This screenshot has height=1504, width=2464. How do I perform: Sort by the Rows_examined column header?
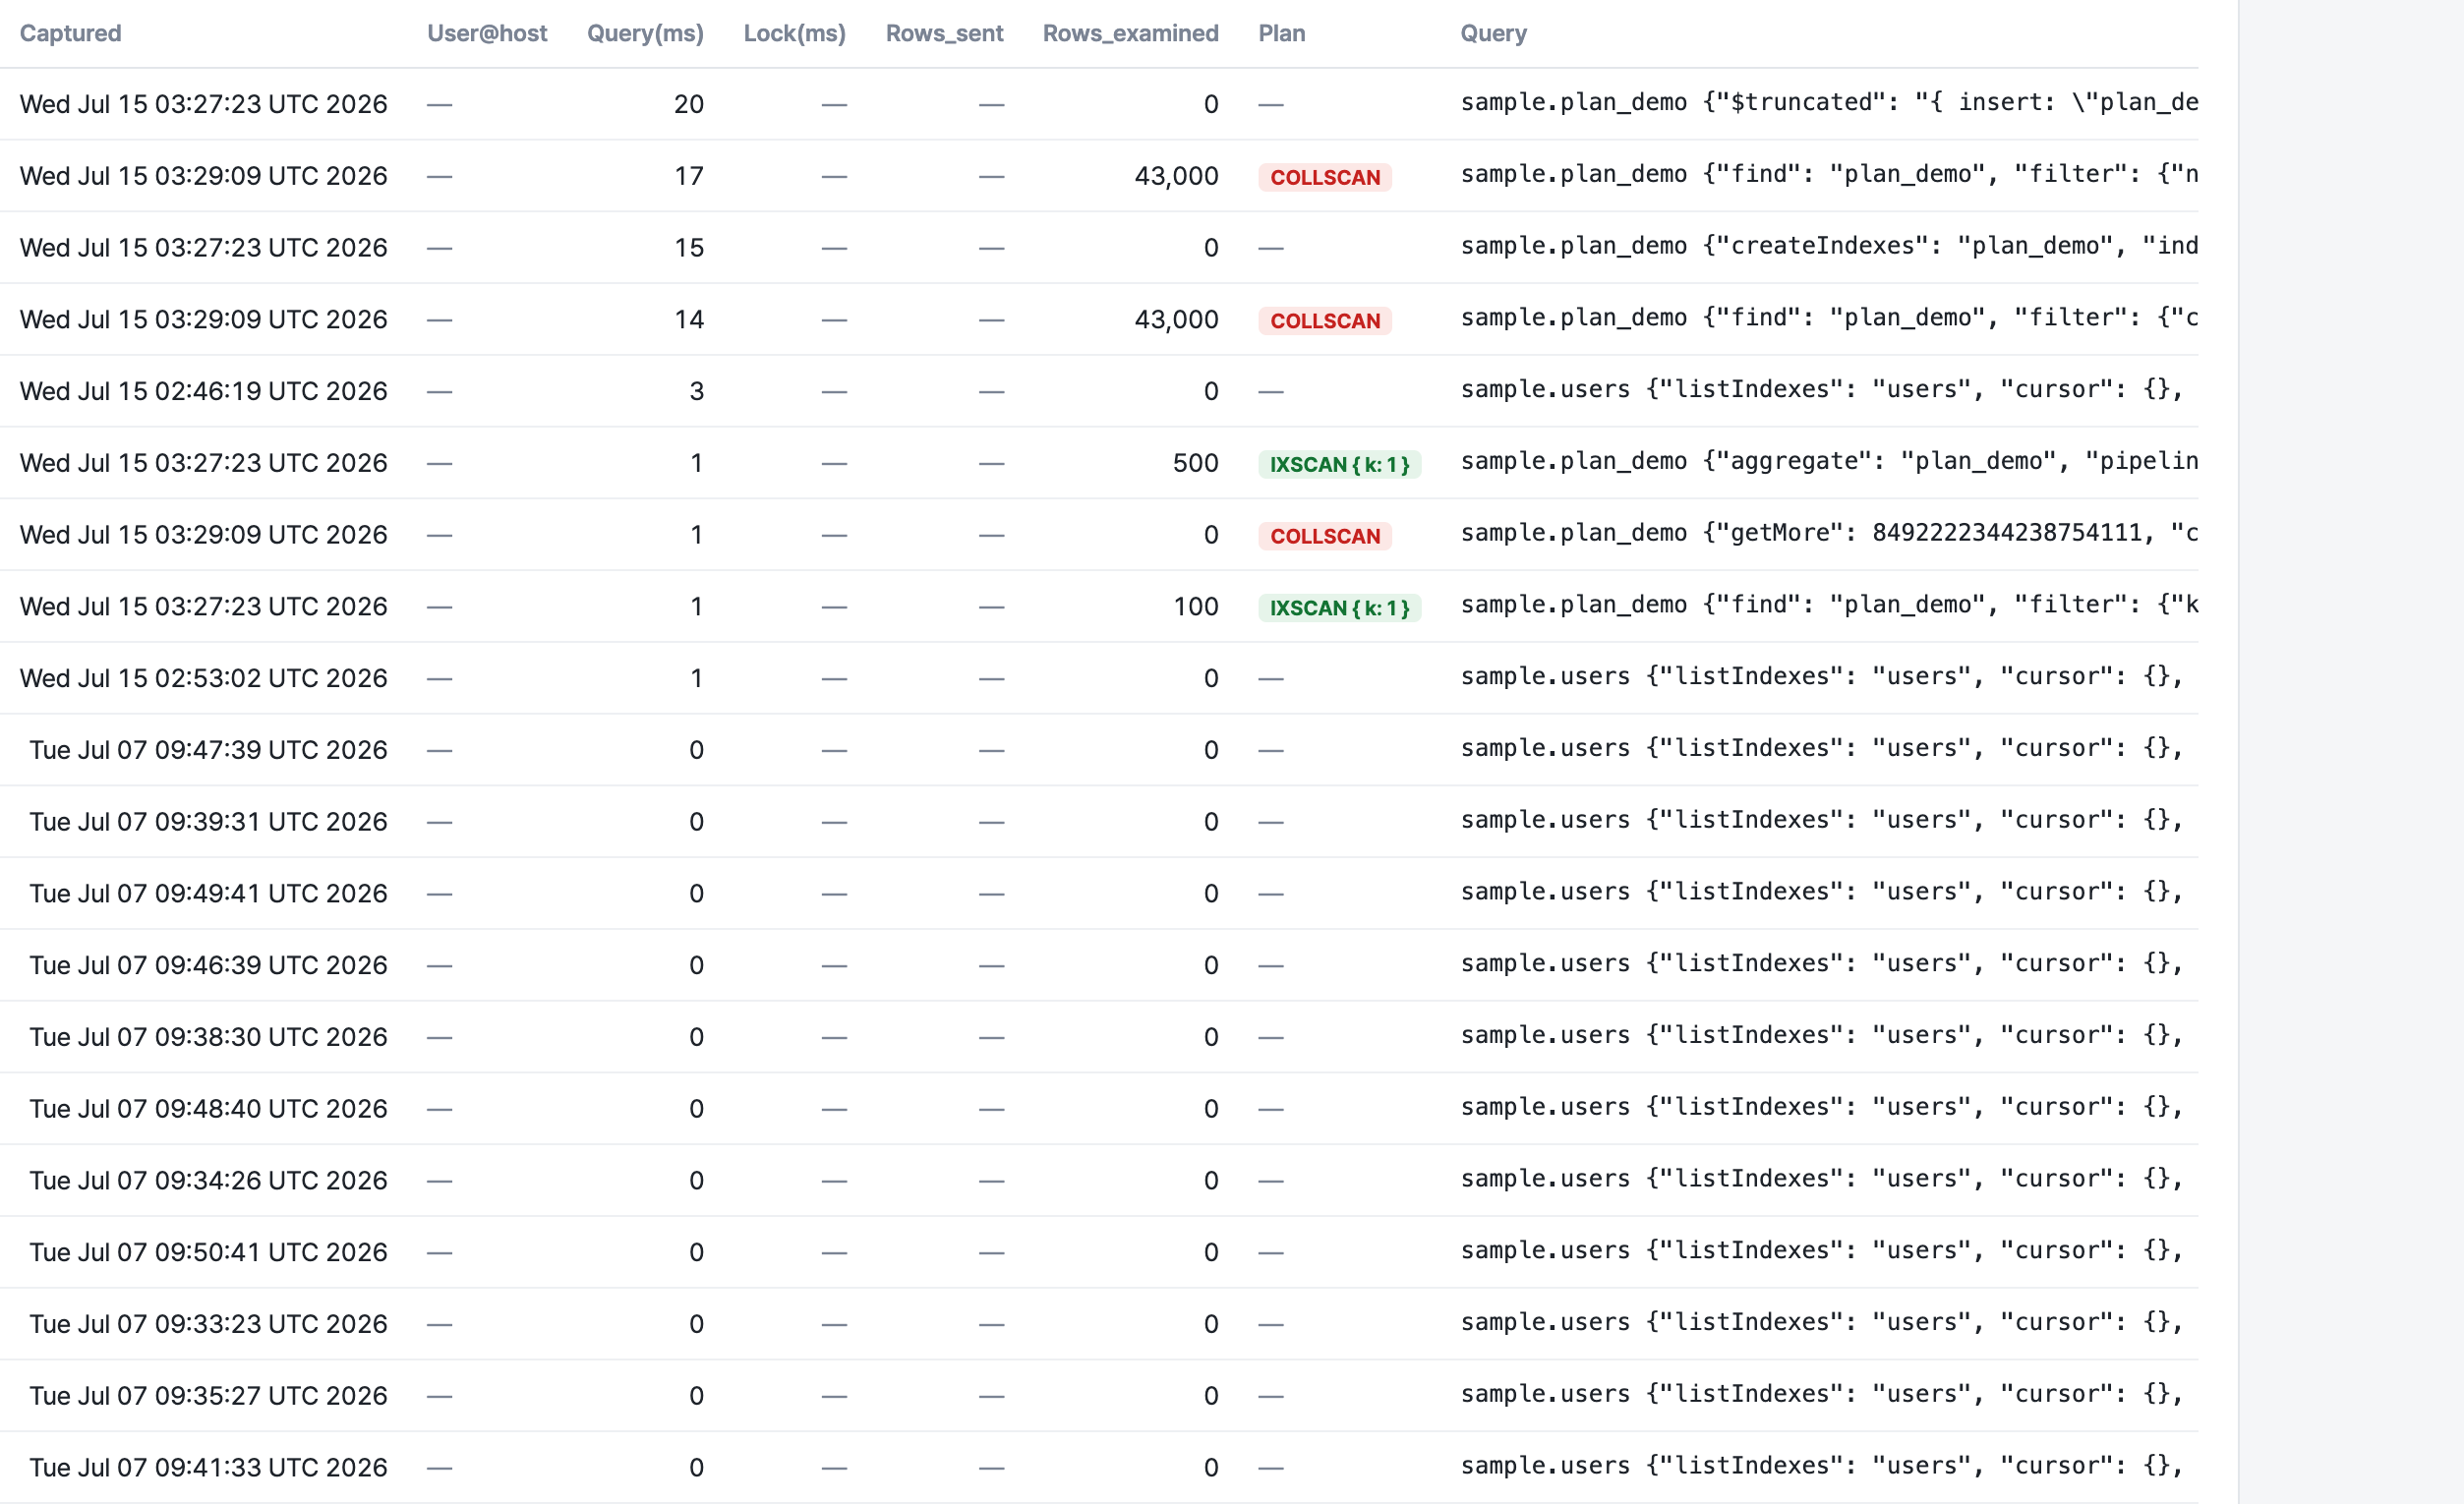tap(1130, 33)
